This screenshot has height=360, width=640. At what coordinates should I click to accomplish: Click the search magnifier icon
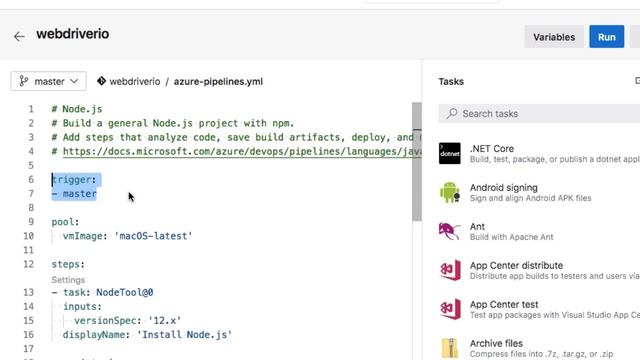(x=452, y=113)
